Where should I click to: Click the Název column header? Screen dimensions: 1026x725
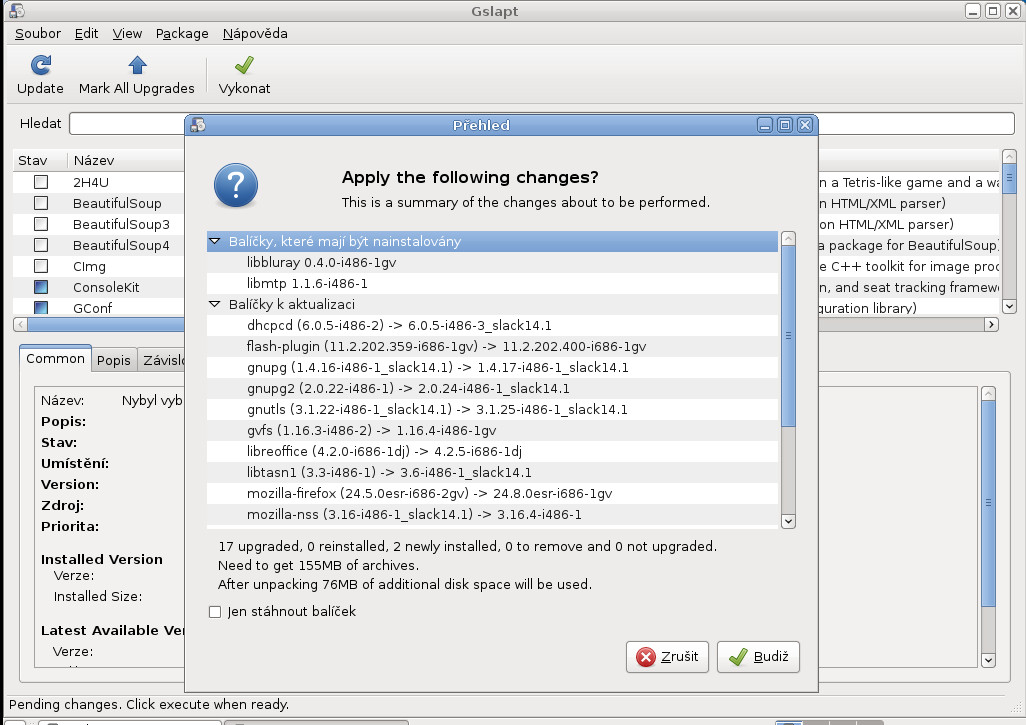point(126,160)
